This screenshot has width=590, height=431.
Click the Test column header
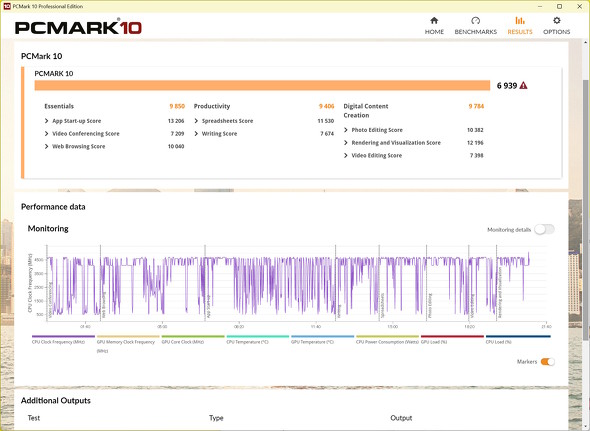tap(33, 418)
